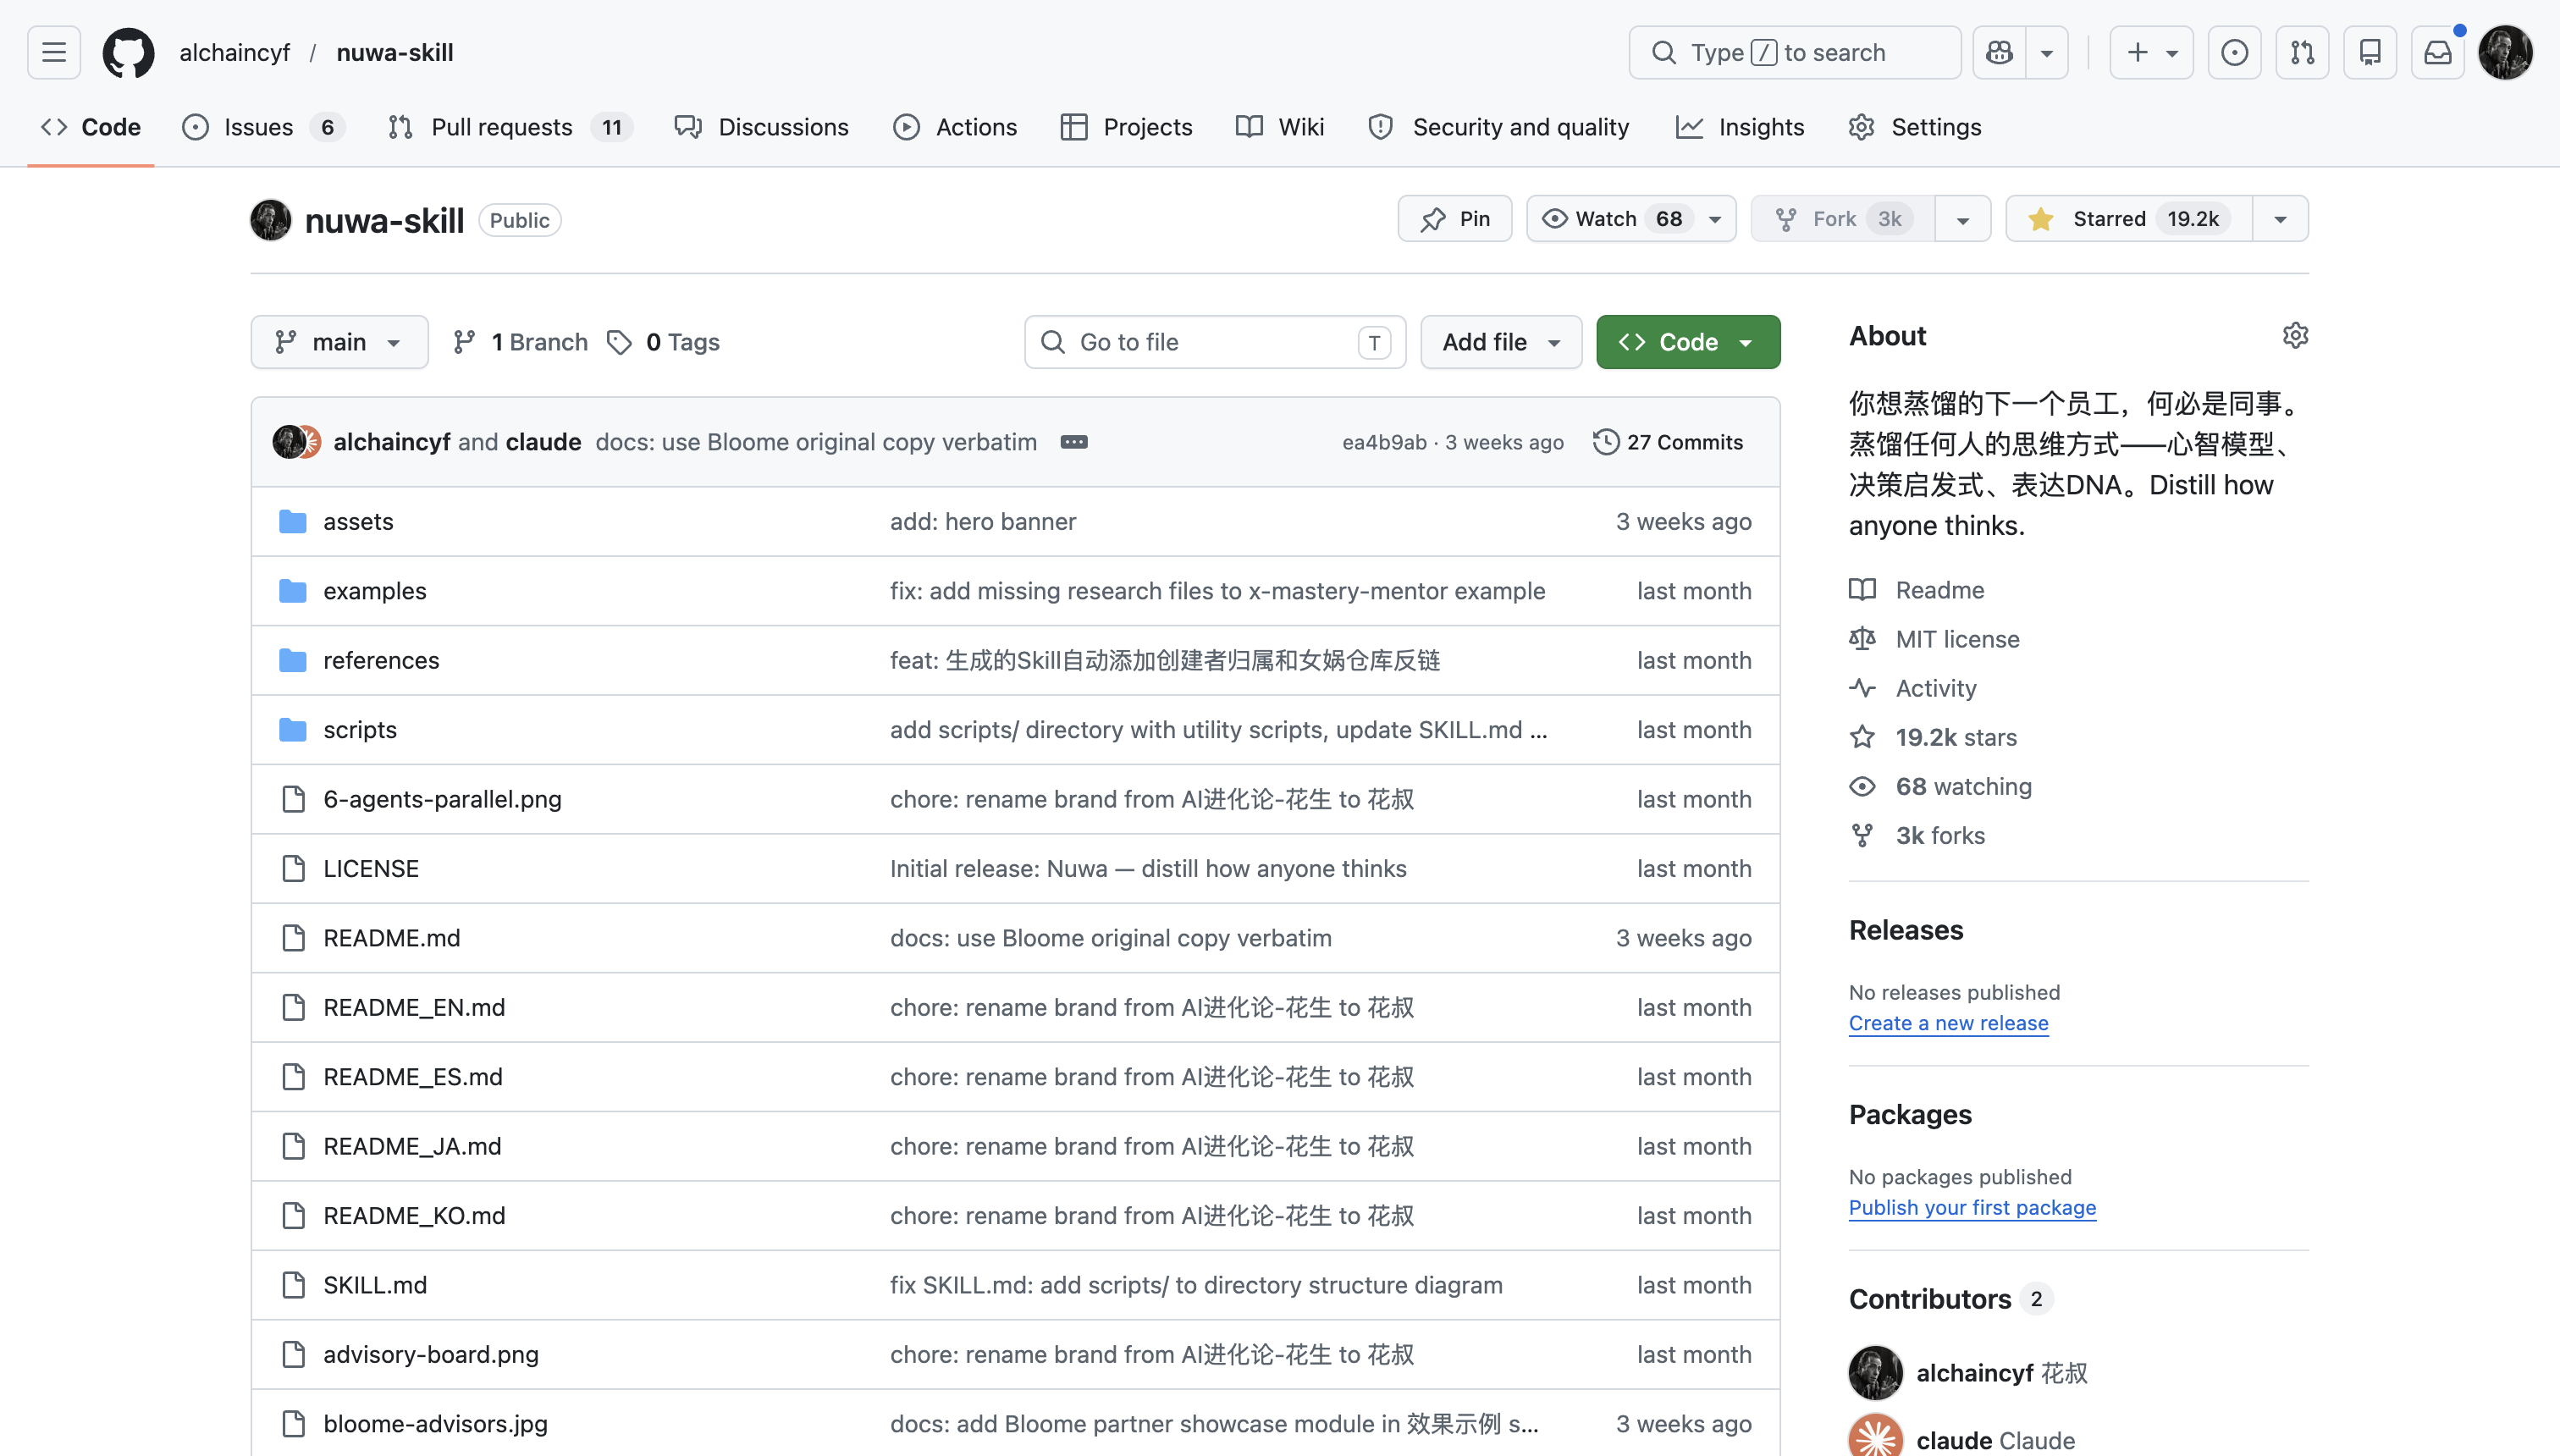View the 27 Commits history
This screenshot has width=2560, height=1456.
coord(1668,442)
